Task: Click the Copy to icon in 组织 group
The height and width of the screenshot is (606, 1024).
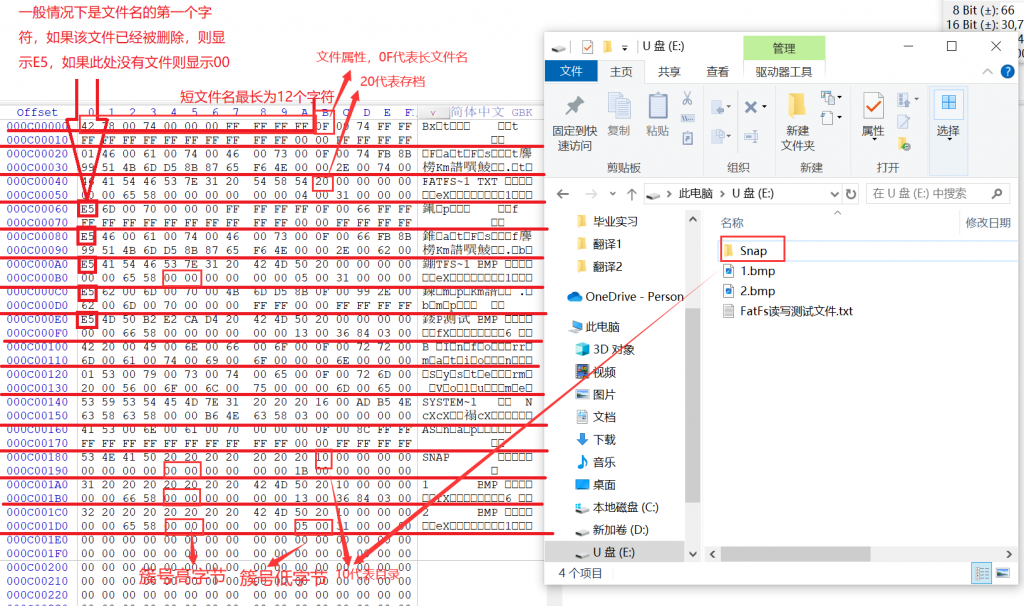Action: (718, 135)
